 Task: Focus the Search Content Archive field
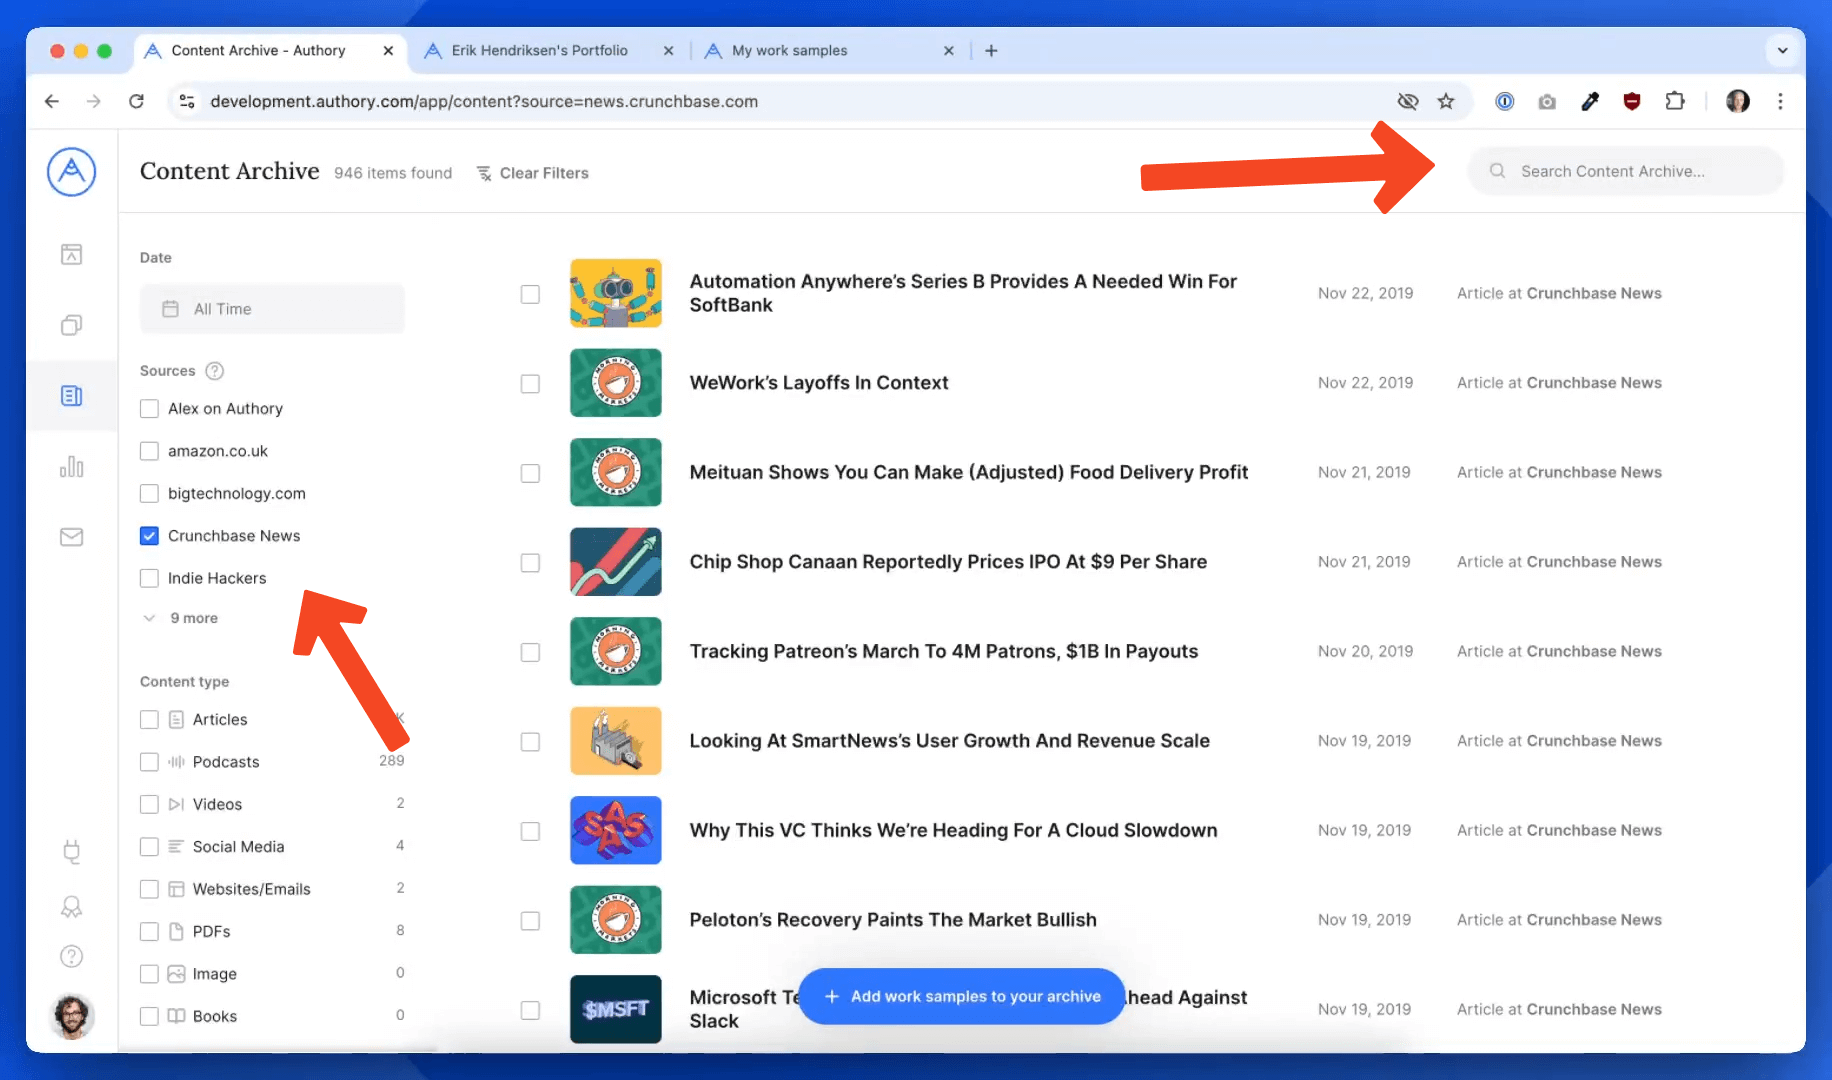tap(1626, 171)
